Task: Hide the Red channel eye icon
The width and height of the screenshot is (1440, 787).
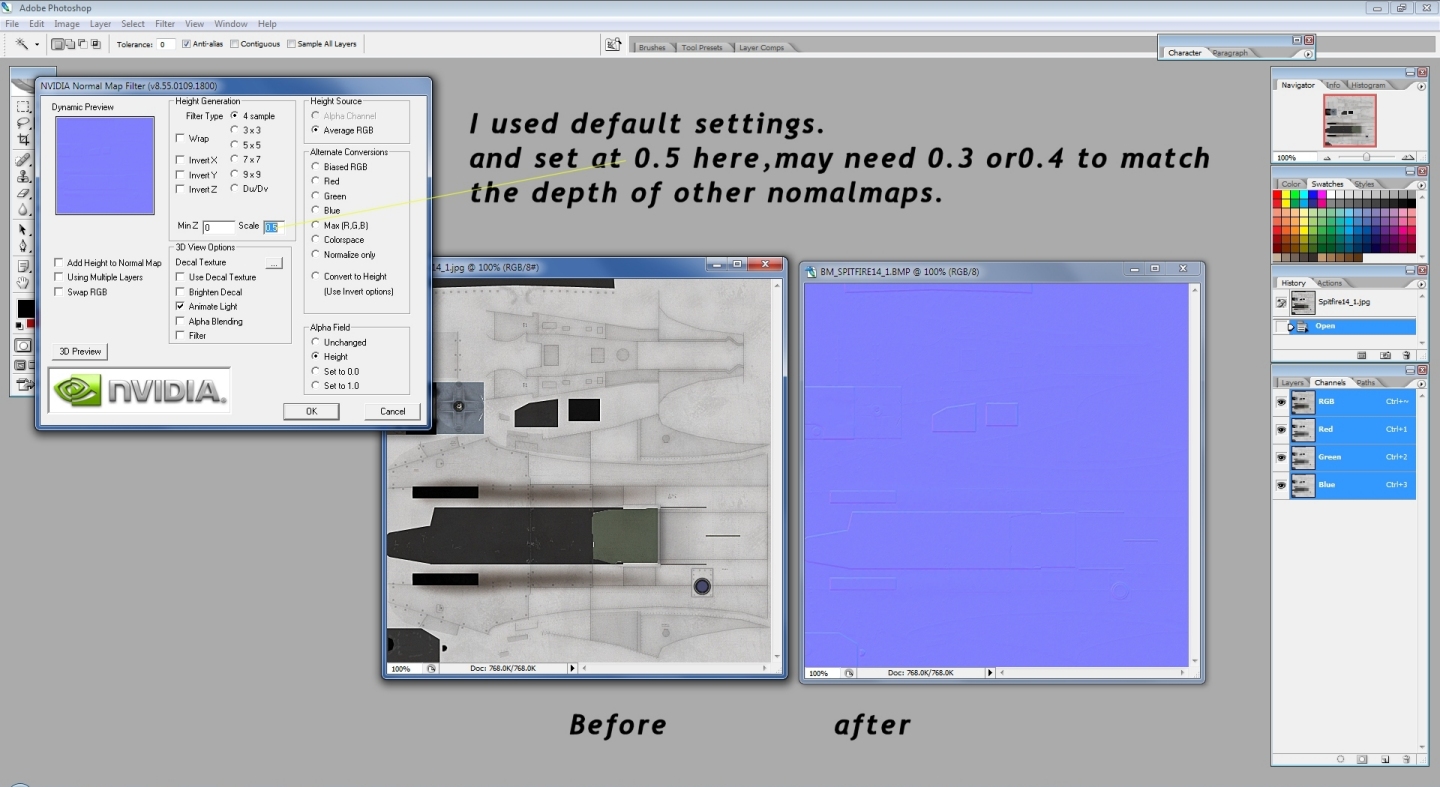Action: (1281, 429)
